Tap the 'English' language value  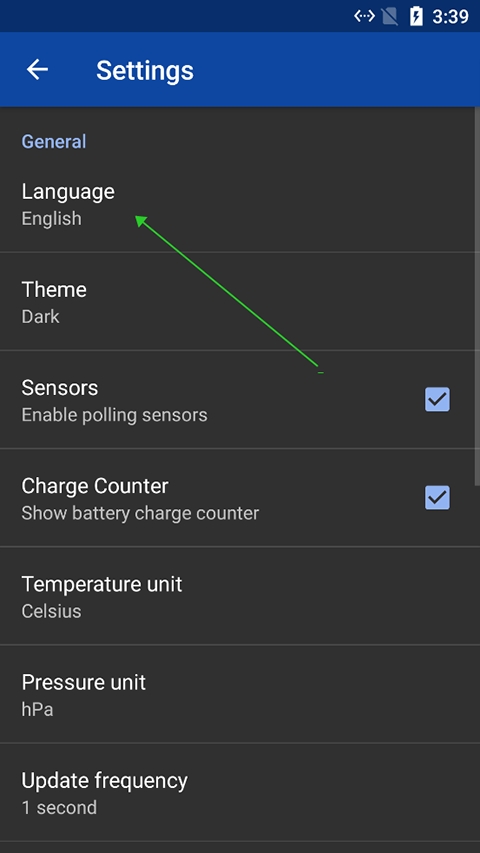[52, 219]
